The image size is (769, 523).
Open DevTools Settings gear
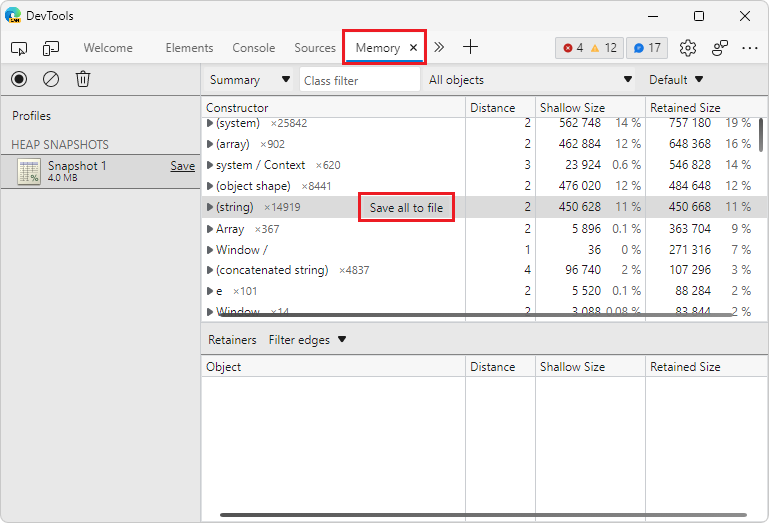(688, 48)
